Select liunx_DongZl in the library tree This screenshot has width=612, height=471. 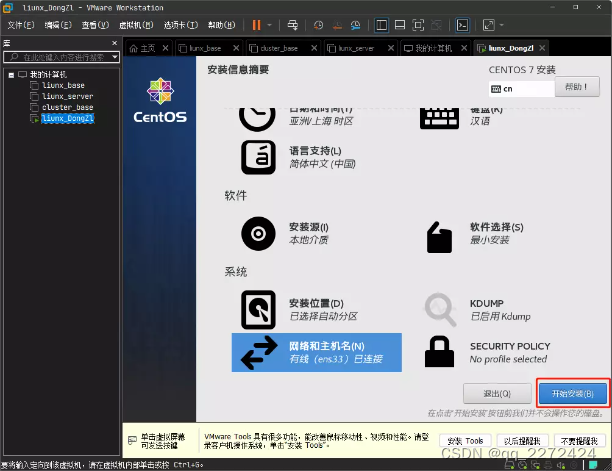(x=68, y=118)
